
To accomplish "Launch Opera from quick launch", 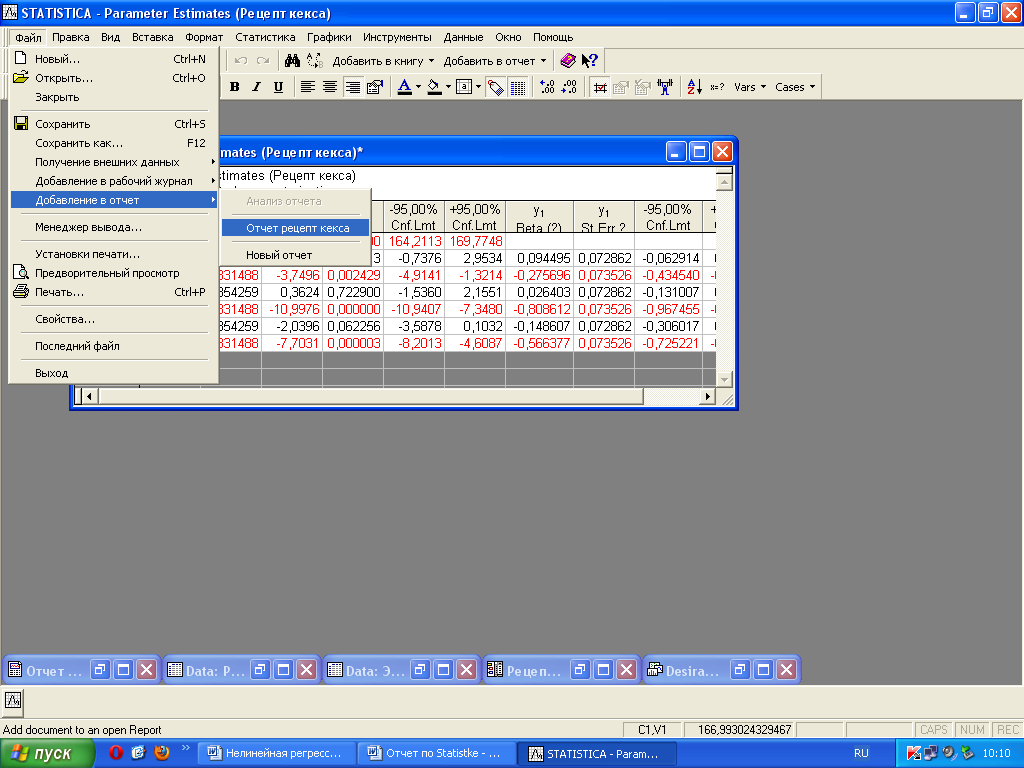I will [x=116, y=753].
